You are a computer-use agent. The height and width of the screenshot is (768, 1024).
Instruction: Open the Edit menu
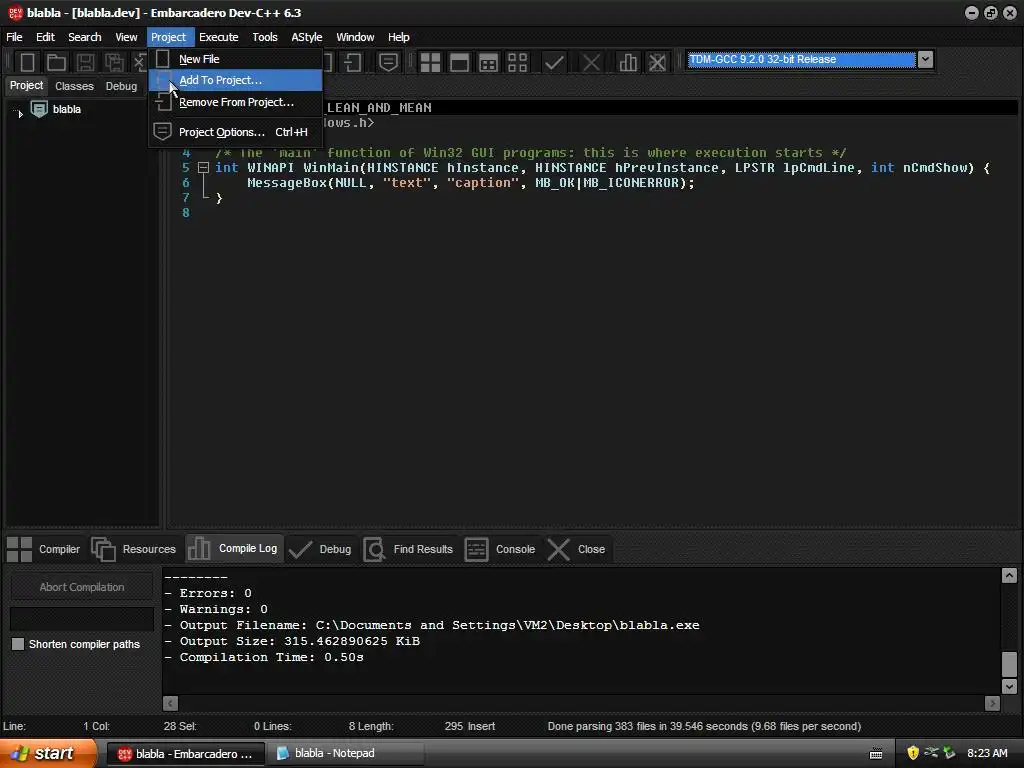point(45,37)
